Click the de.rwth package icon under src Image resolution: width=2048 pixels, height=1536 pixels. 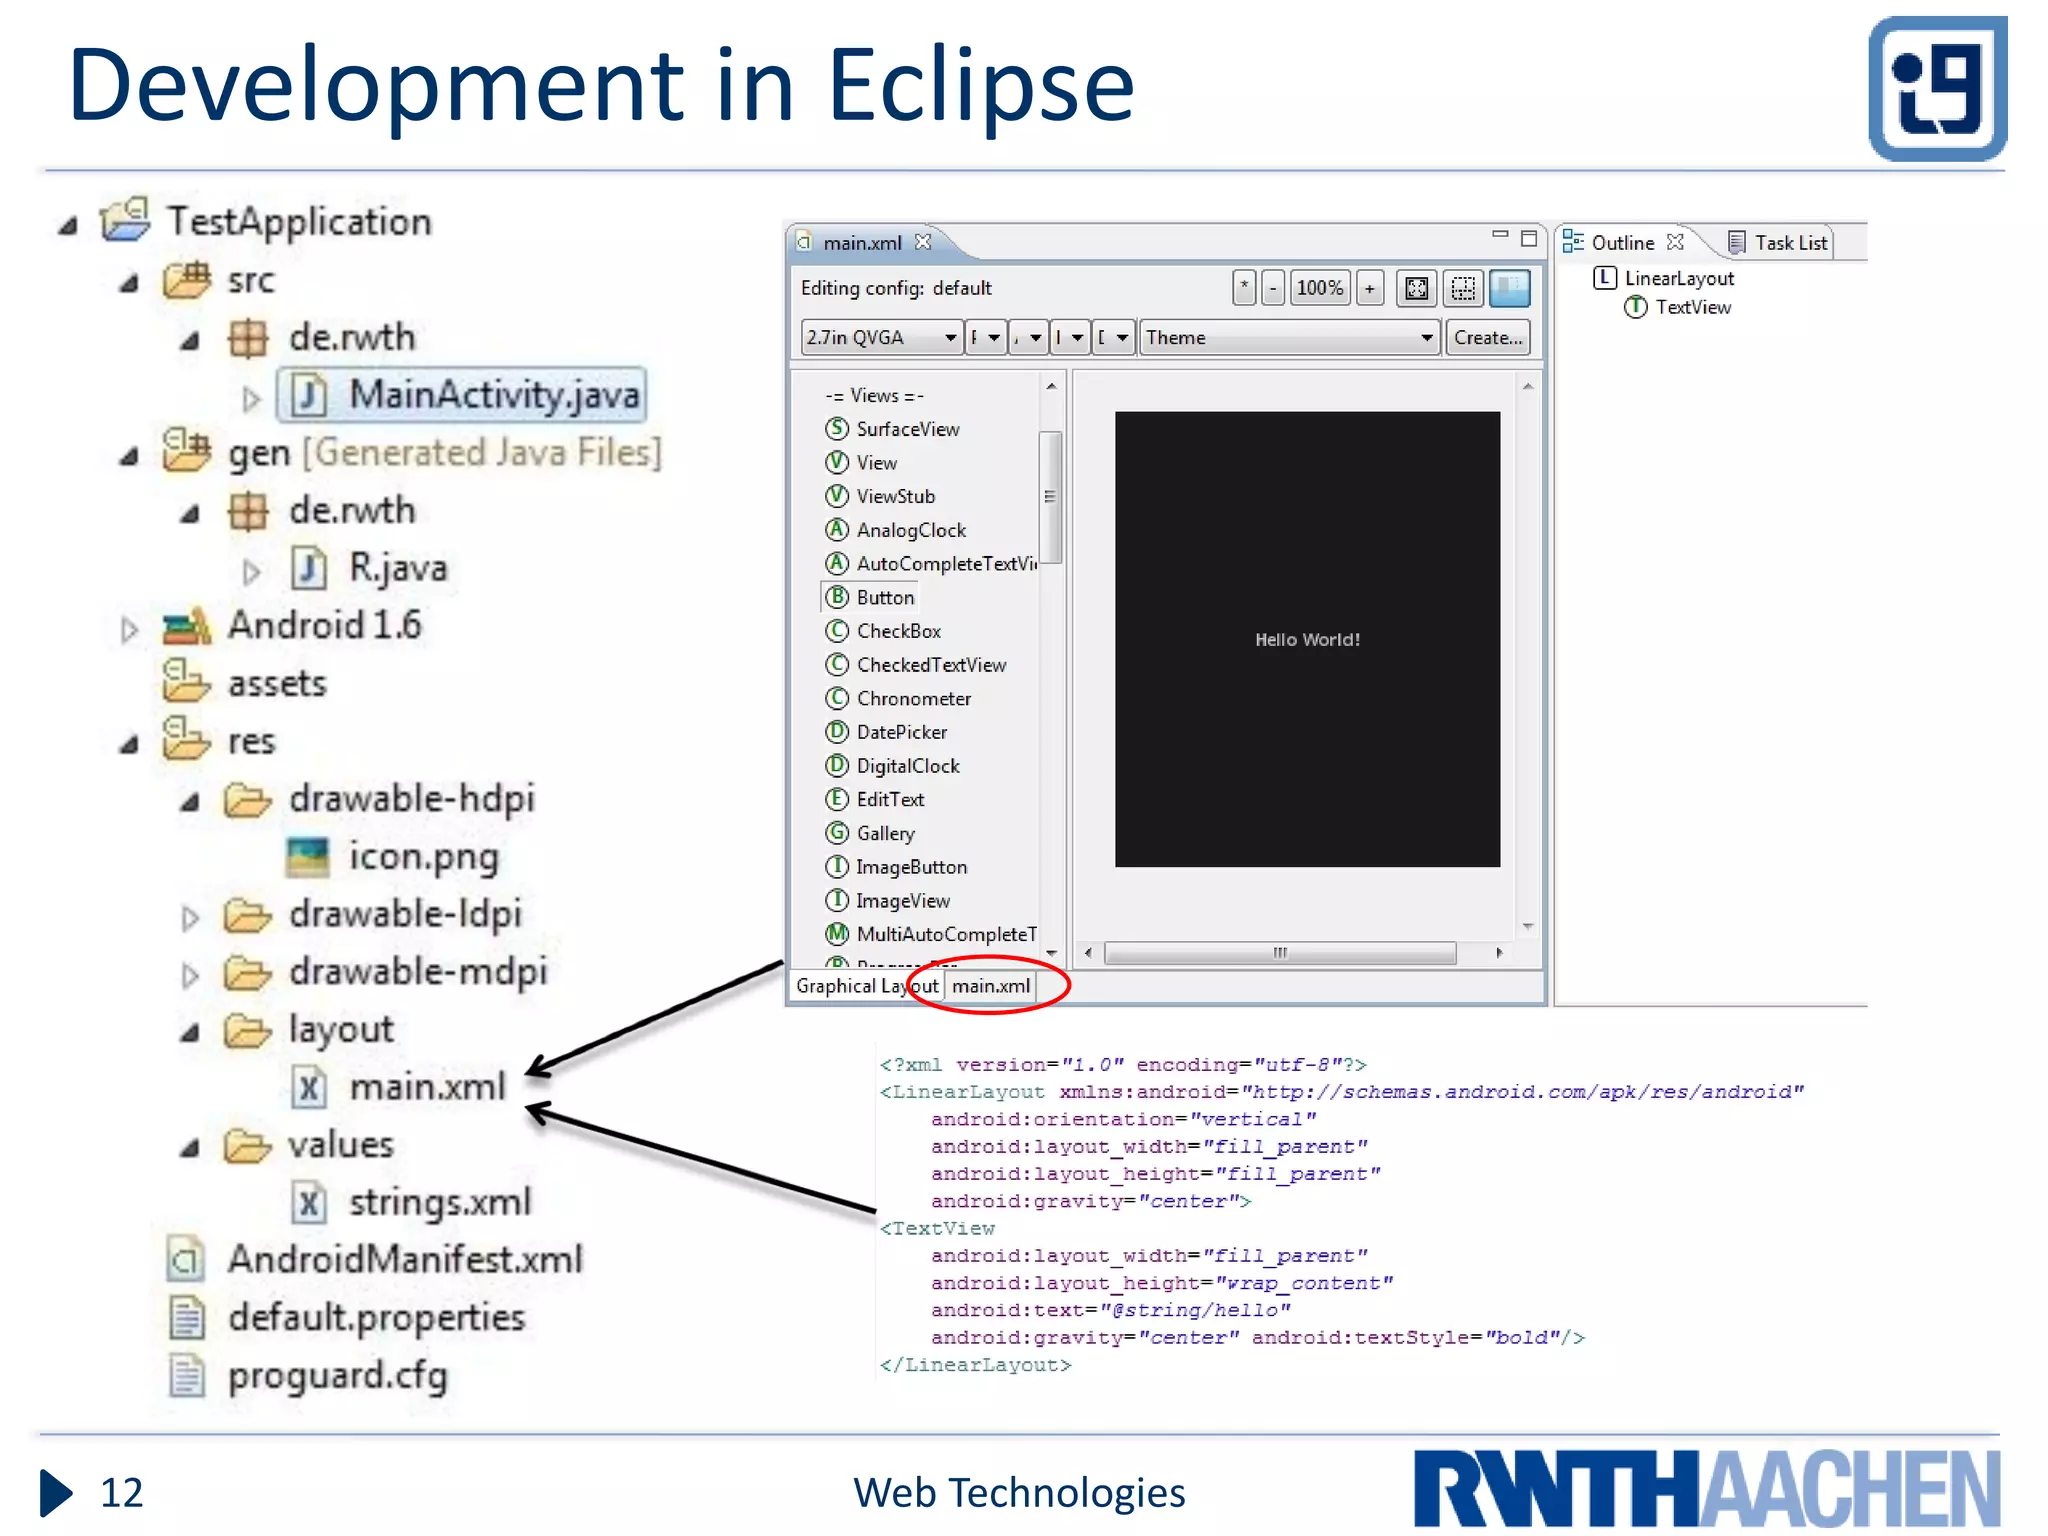[248, 338]
